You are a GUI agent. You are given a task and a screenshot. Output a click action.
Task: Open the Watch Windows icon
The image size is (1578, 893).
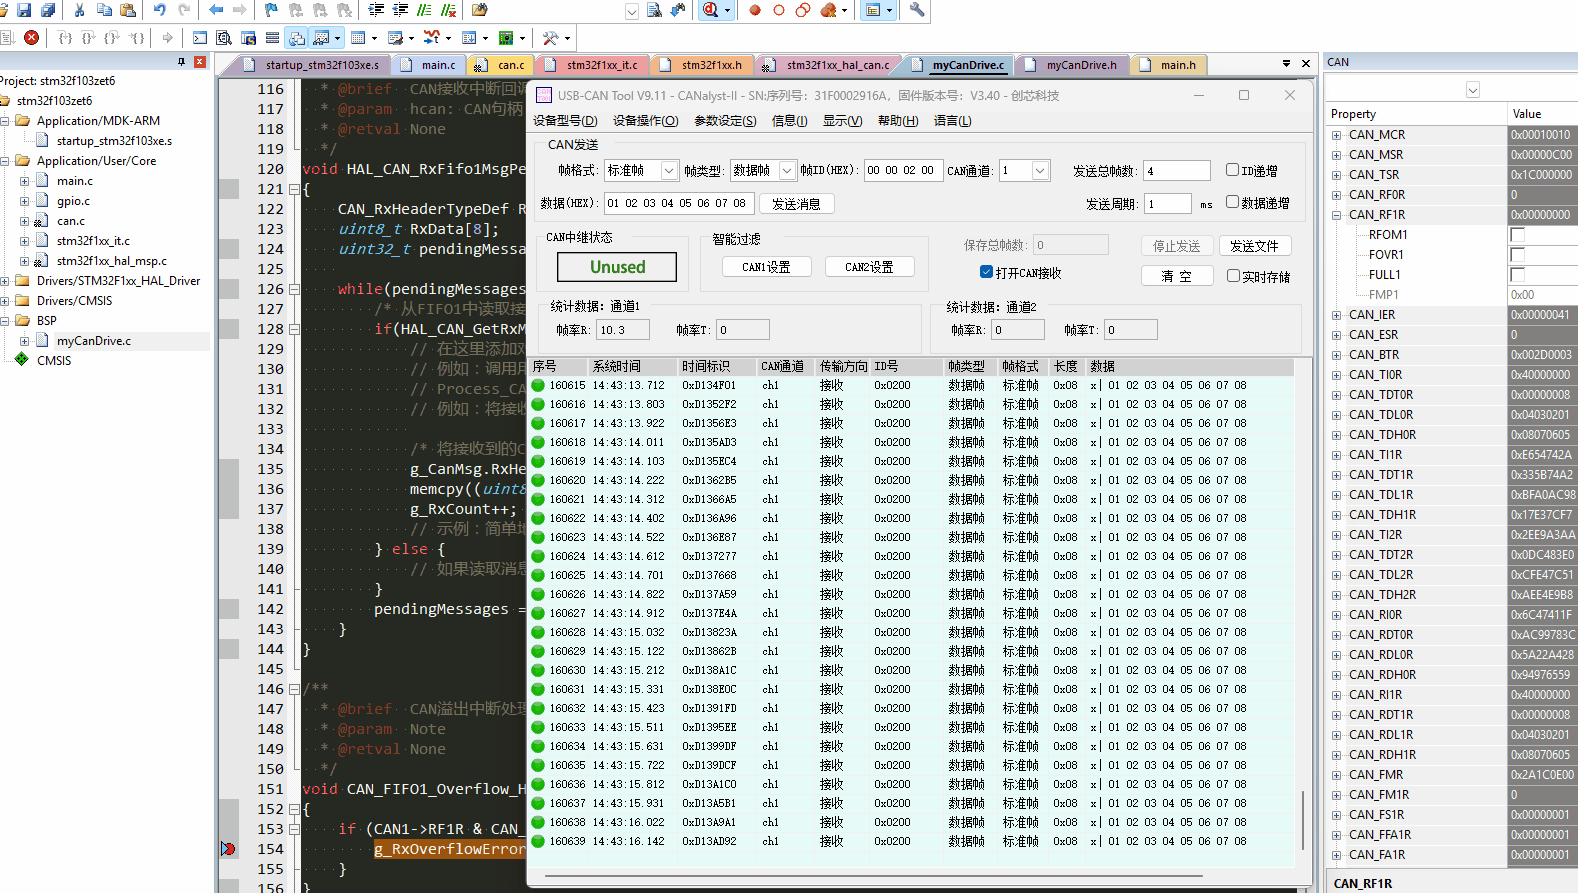[321, 37]
